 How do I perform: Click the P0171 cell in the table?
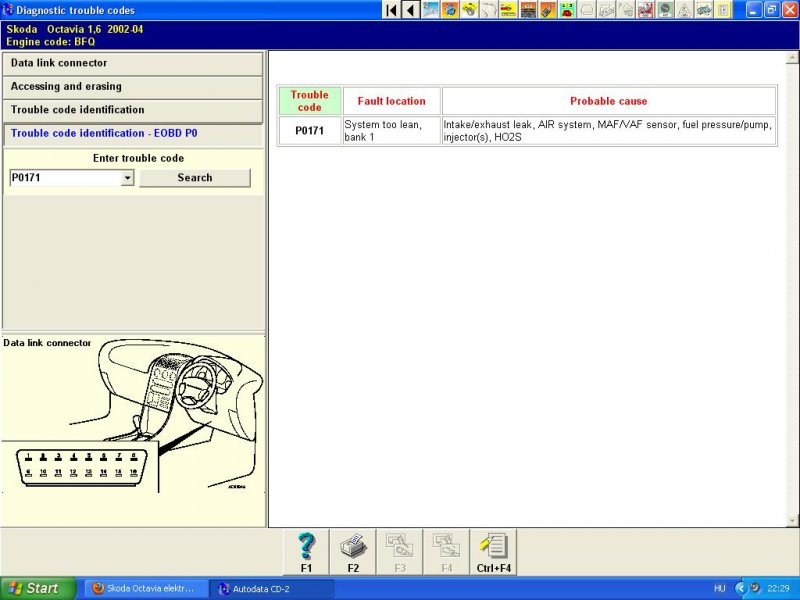(x=309, y=131)
